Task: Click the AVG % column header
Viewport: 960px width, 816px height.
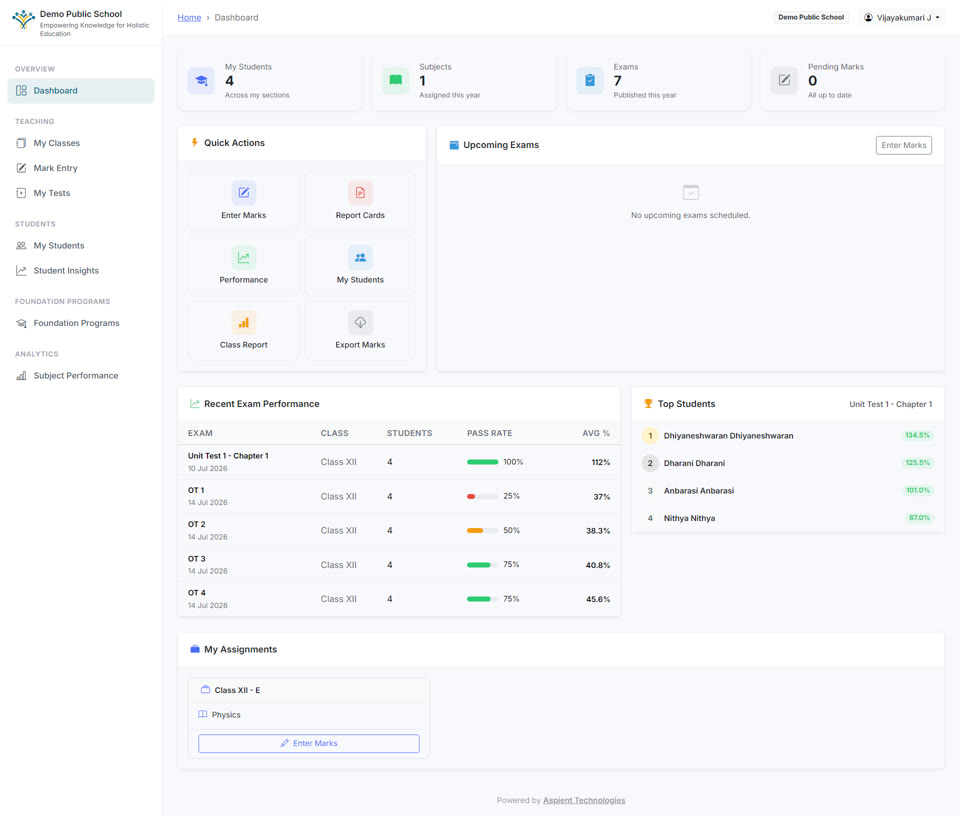Action: click(x=596, y=433)
